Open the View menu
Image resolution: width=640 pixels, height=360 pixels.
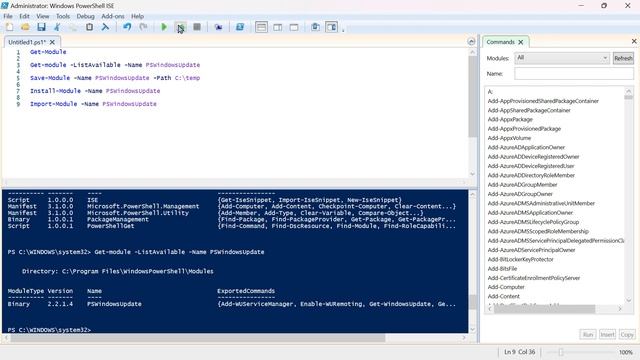42,16
